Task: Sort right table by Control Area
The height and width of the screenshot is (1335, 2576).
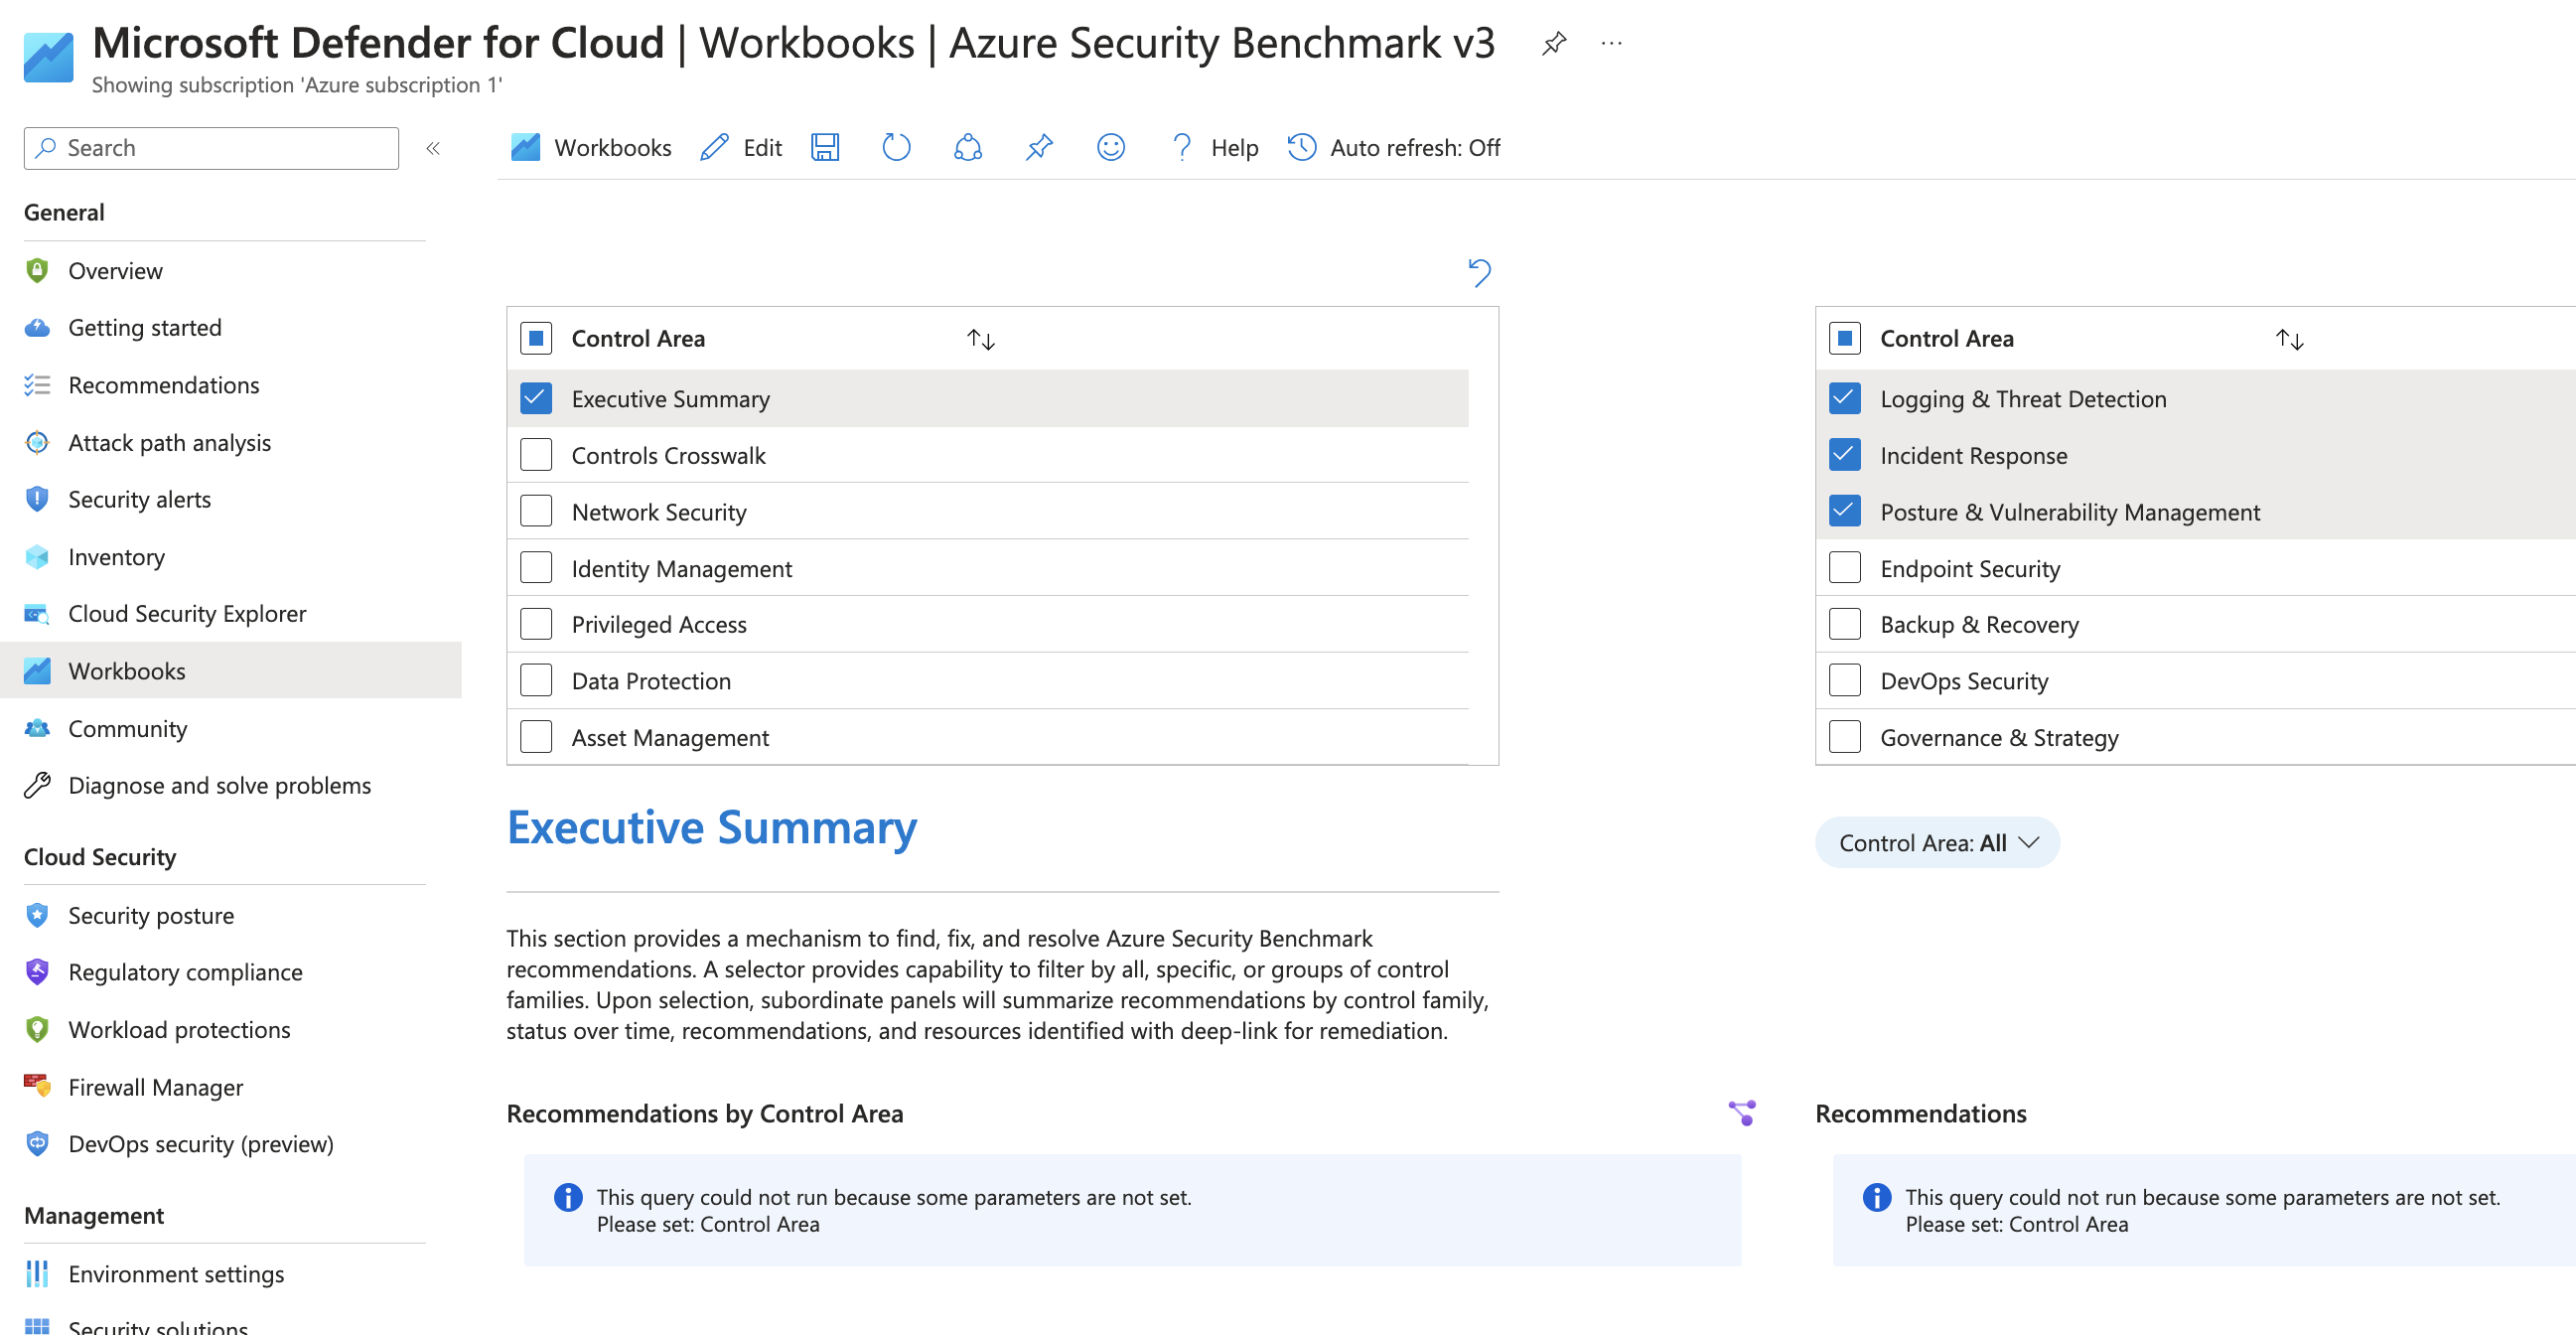Action: pos(2289,339)
